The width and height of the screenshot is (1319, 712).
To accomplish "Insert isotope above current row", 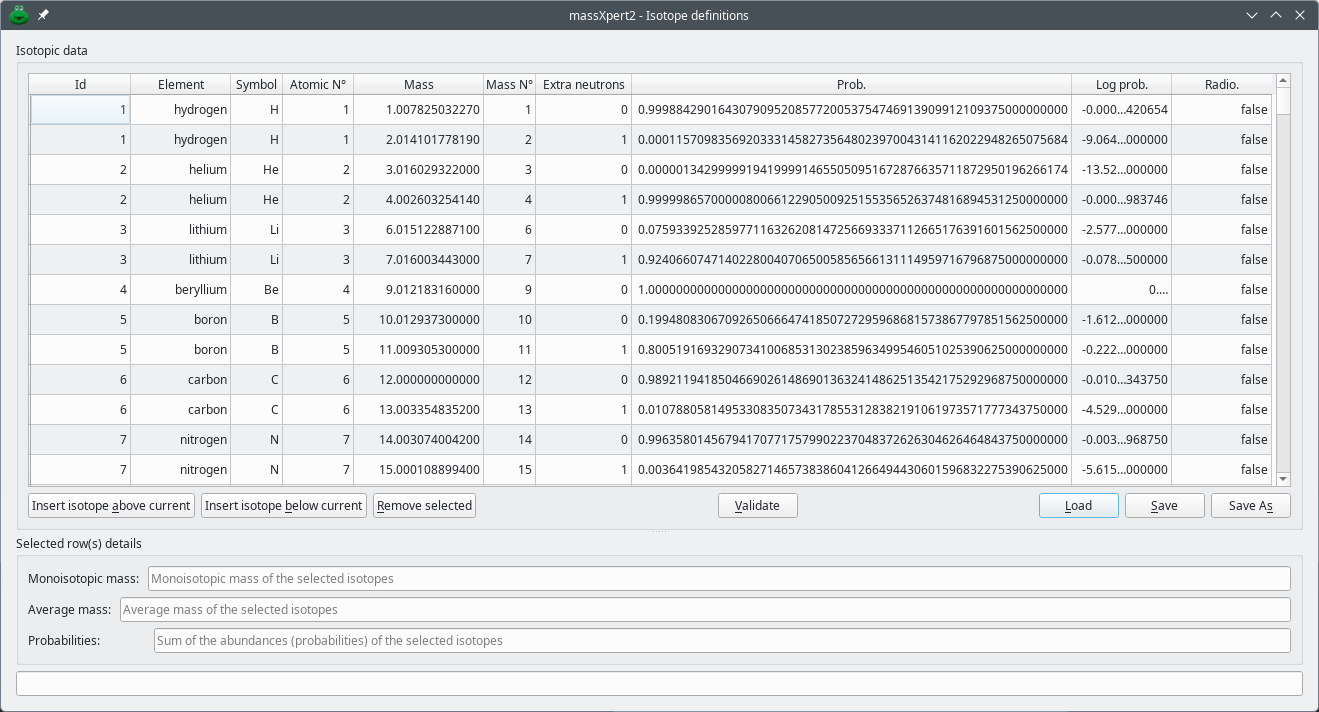I will [x=111, y=506].
